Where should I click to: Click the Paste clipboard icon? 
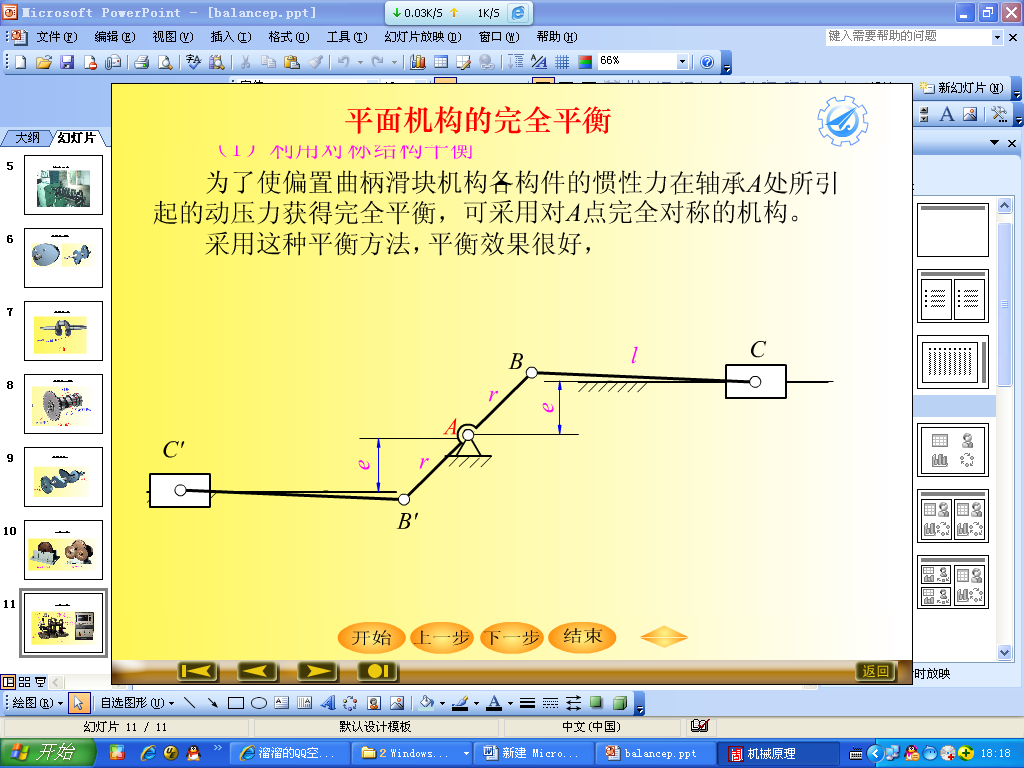click(x=291, y=62)
